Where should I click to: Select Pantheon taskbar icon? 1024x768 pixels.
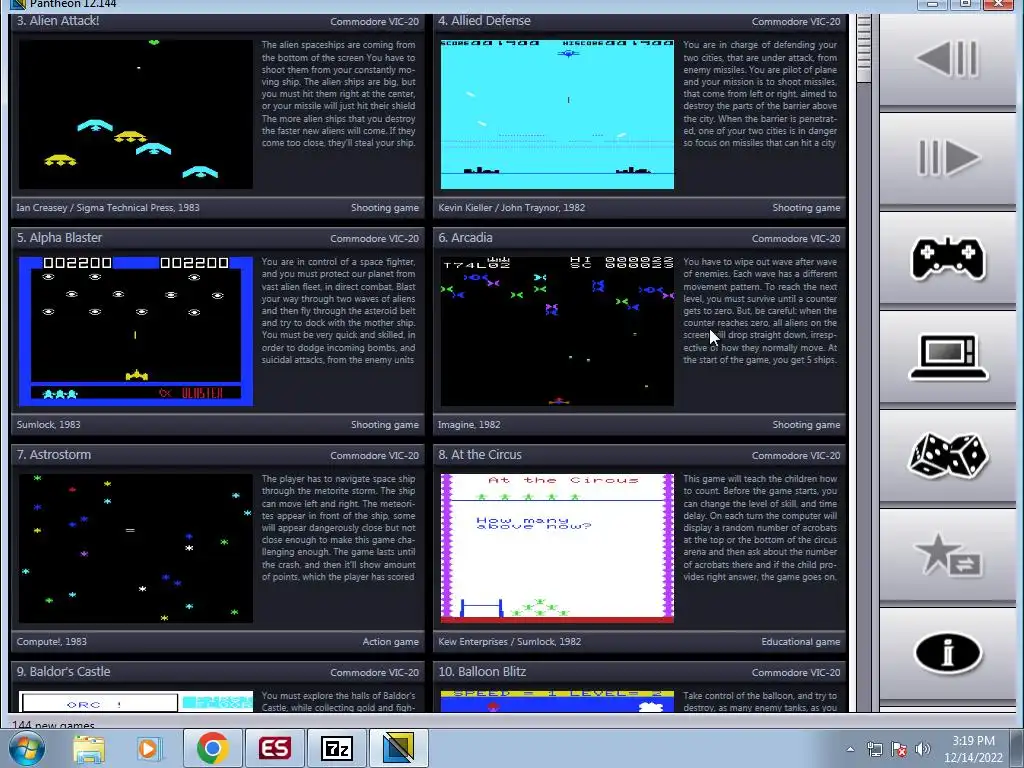398,748
